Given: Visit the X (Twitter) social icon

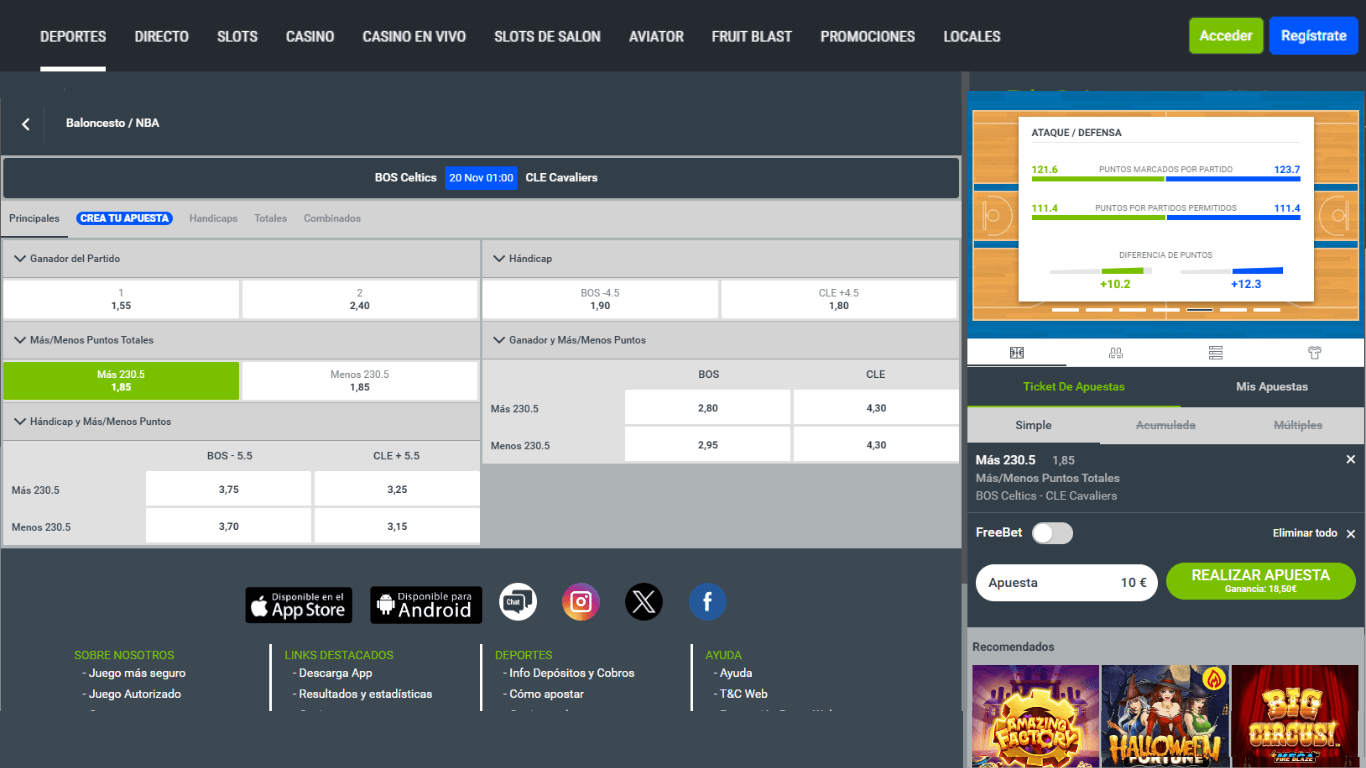Looking at the screenshot, I should click(644, 602).
